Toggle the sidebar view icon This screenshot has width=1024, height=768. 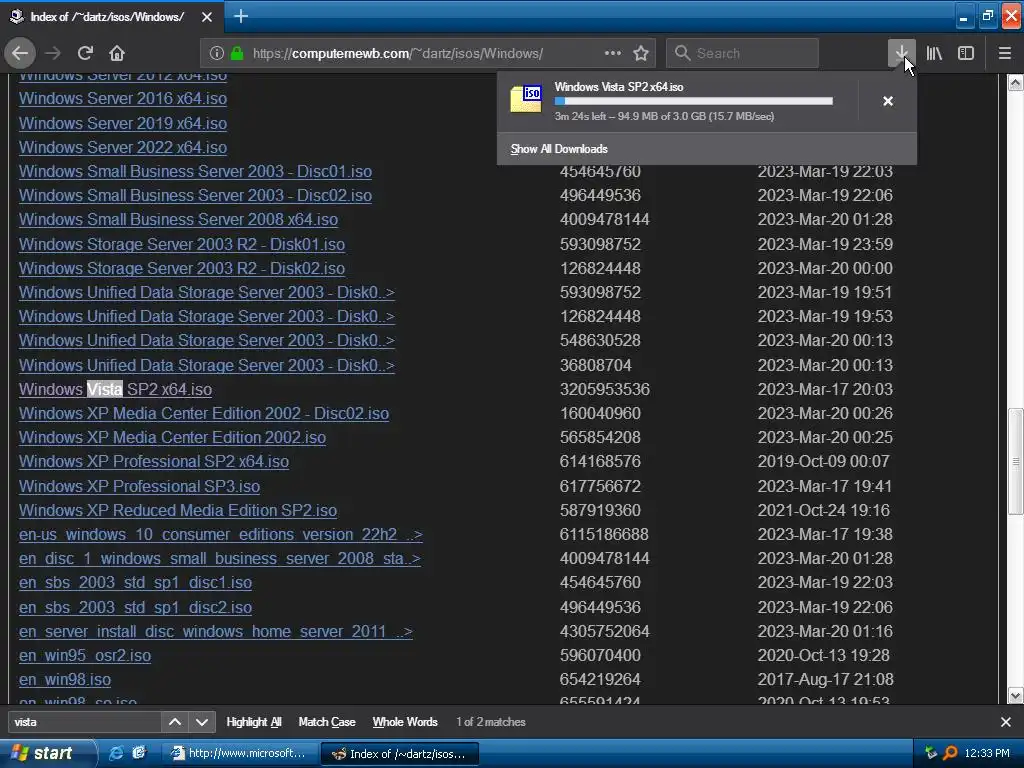click(x=966, y=53)
